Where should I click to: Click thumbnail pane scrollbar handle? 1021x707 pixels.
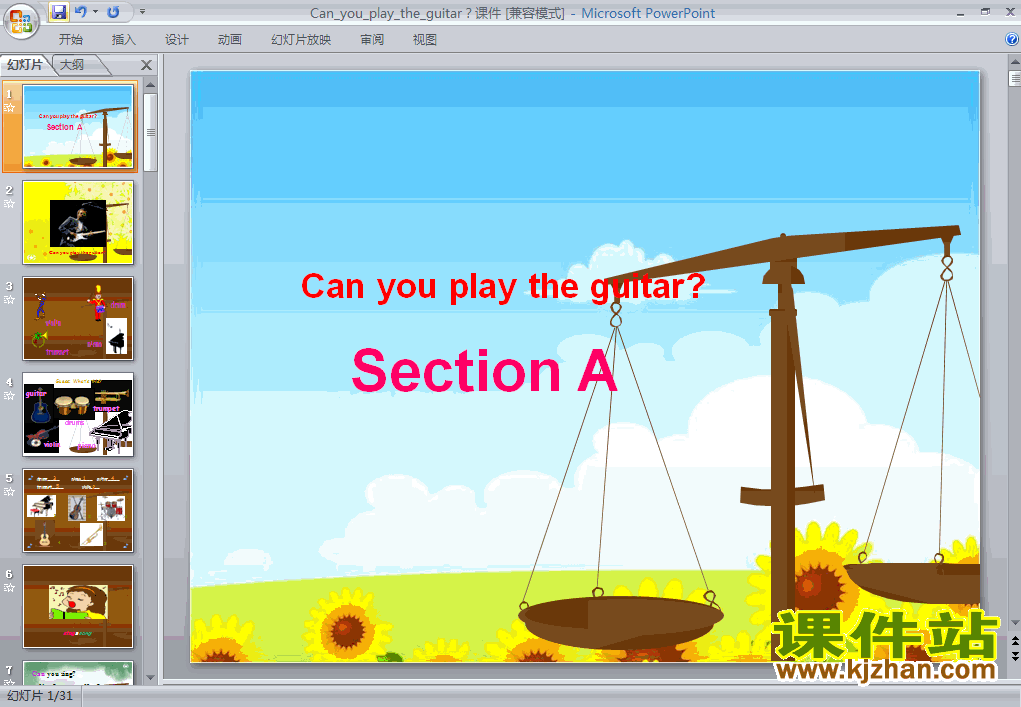(150, 132)
